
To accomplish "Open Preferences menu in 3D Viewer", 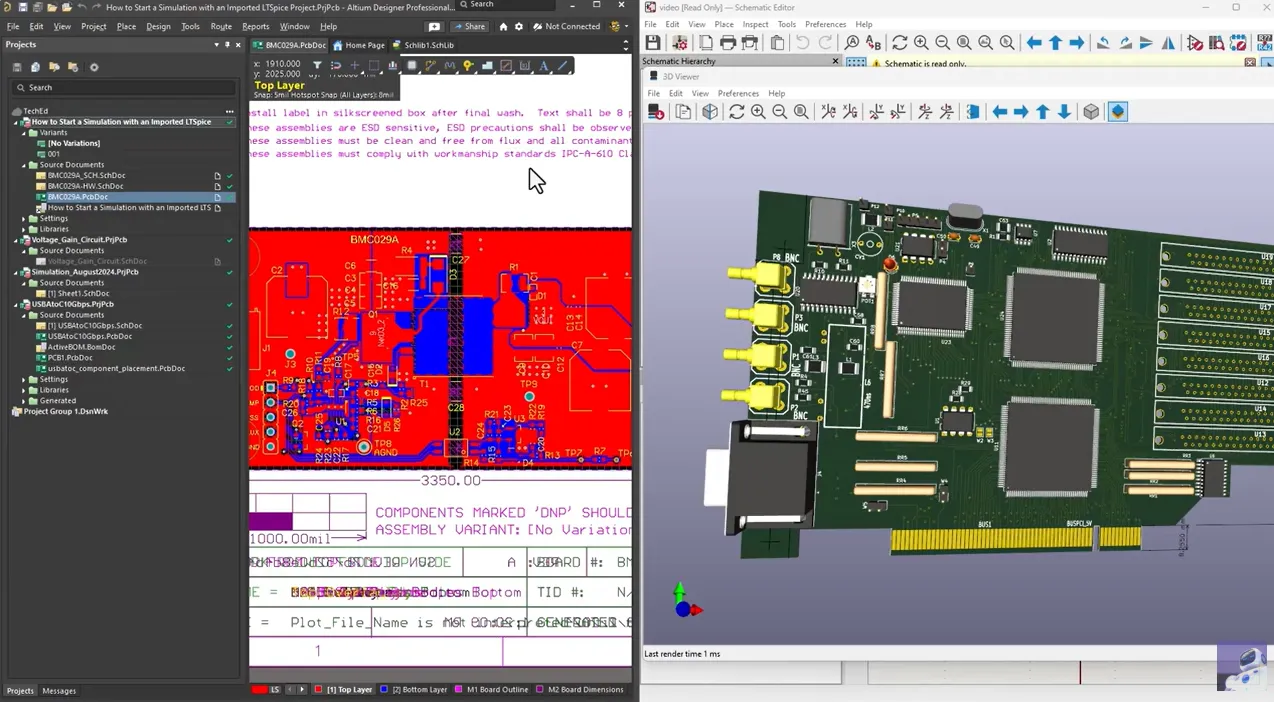I will click(738, 93).
